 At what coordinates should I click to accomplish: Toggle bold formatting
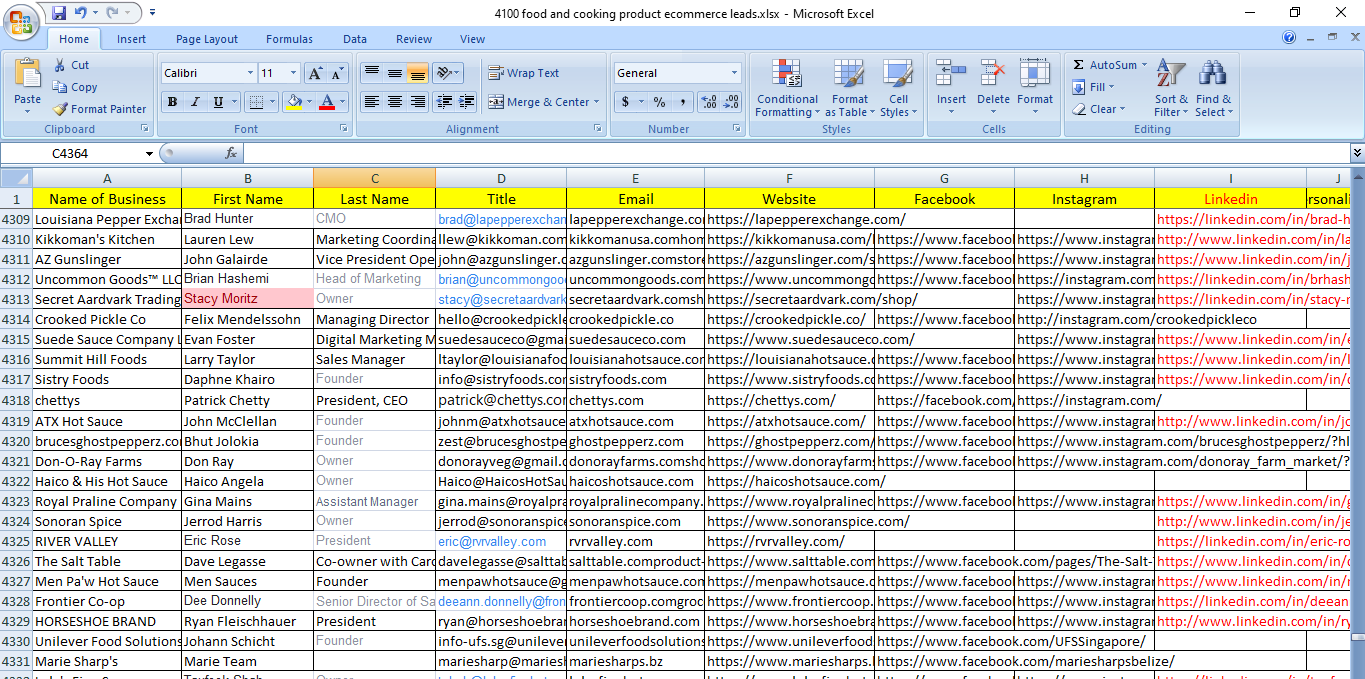click(172, 102)
